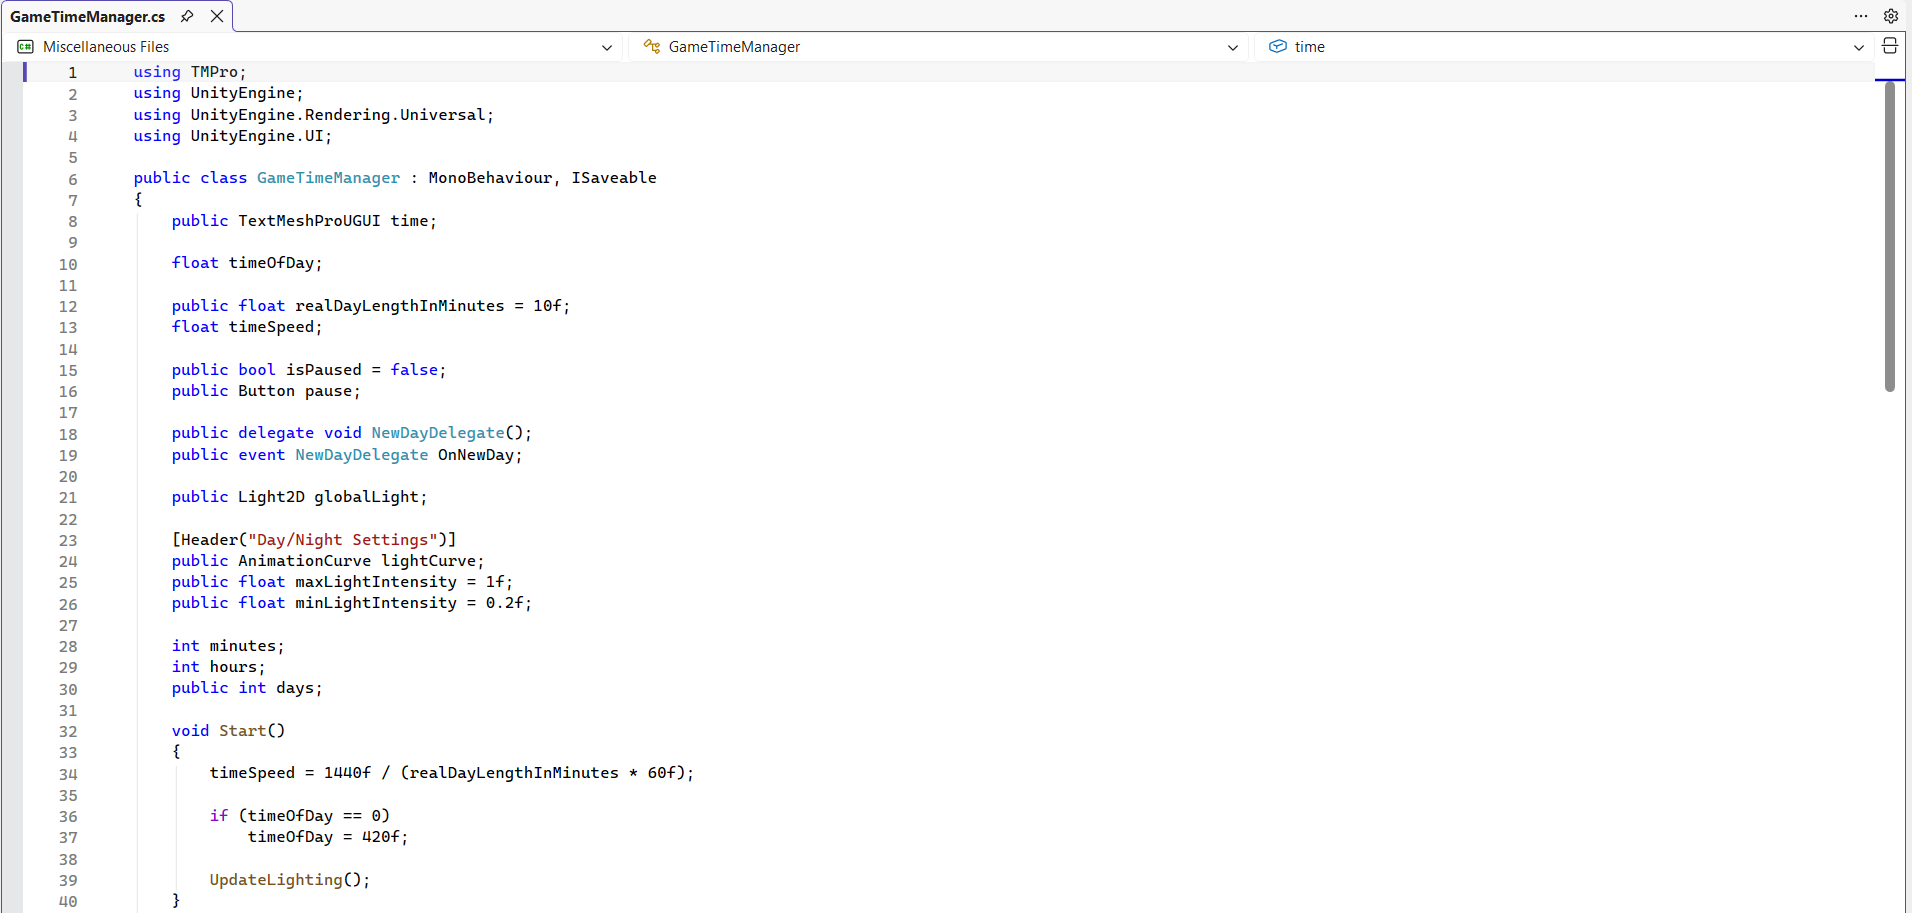1912x913 pixels.
Task: Click the days variable on line 30
Action: pyautogui.click(x=295, y=688)
